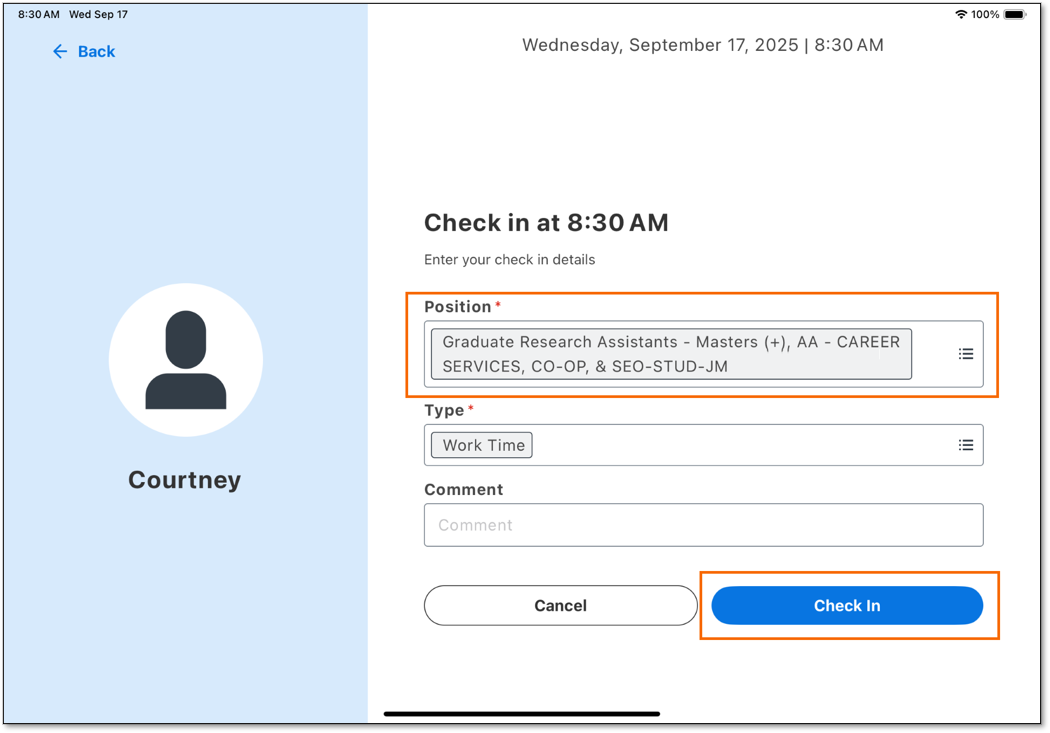Screen dimensions: 1050x733
Task: Select the Graduate Research Assistants position chip
Action: pyautogui.click(x=671, y=353)
